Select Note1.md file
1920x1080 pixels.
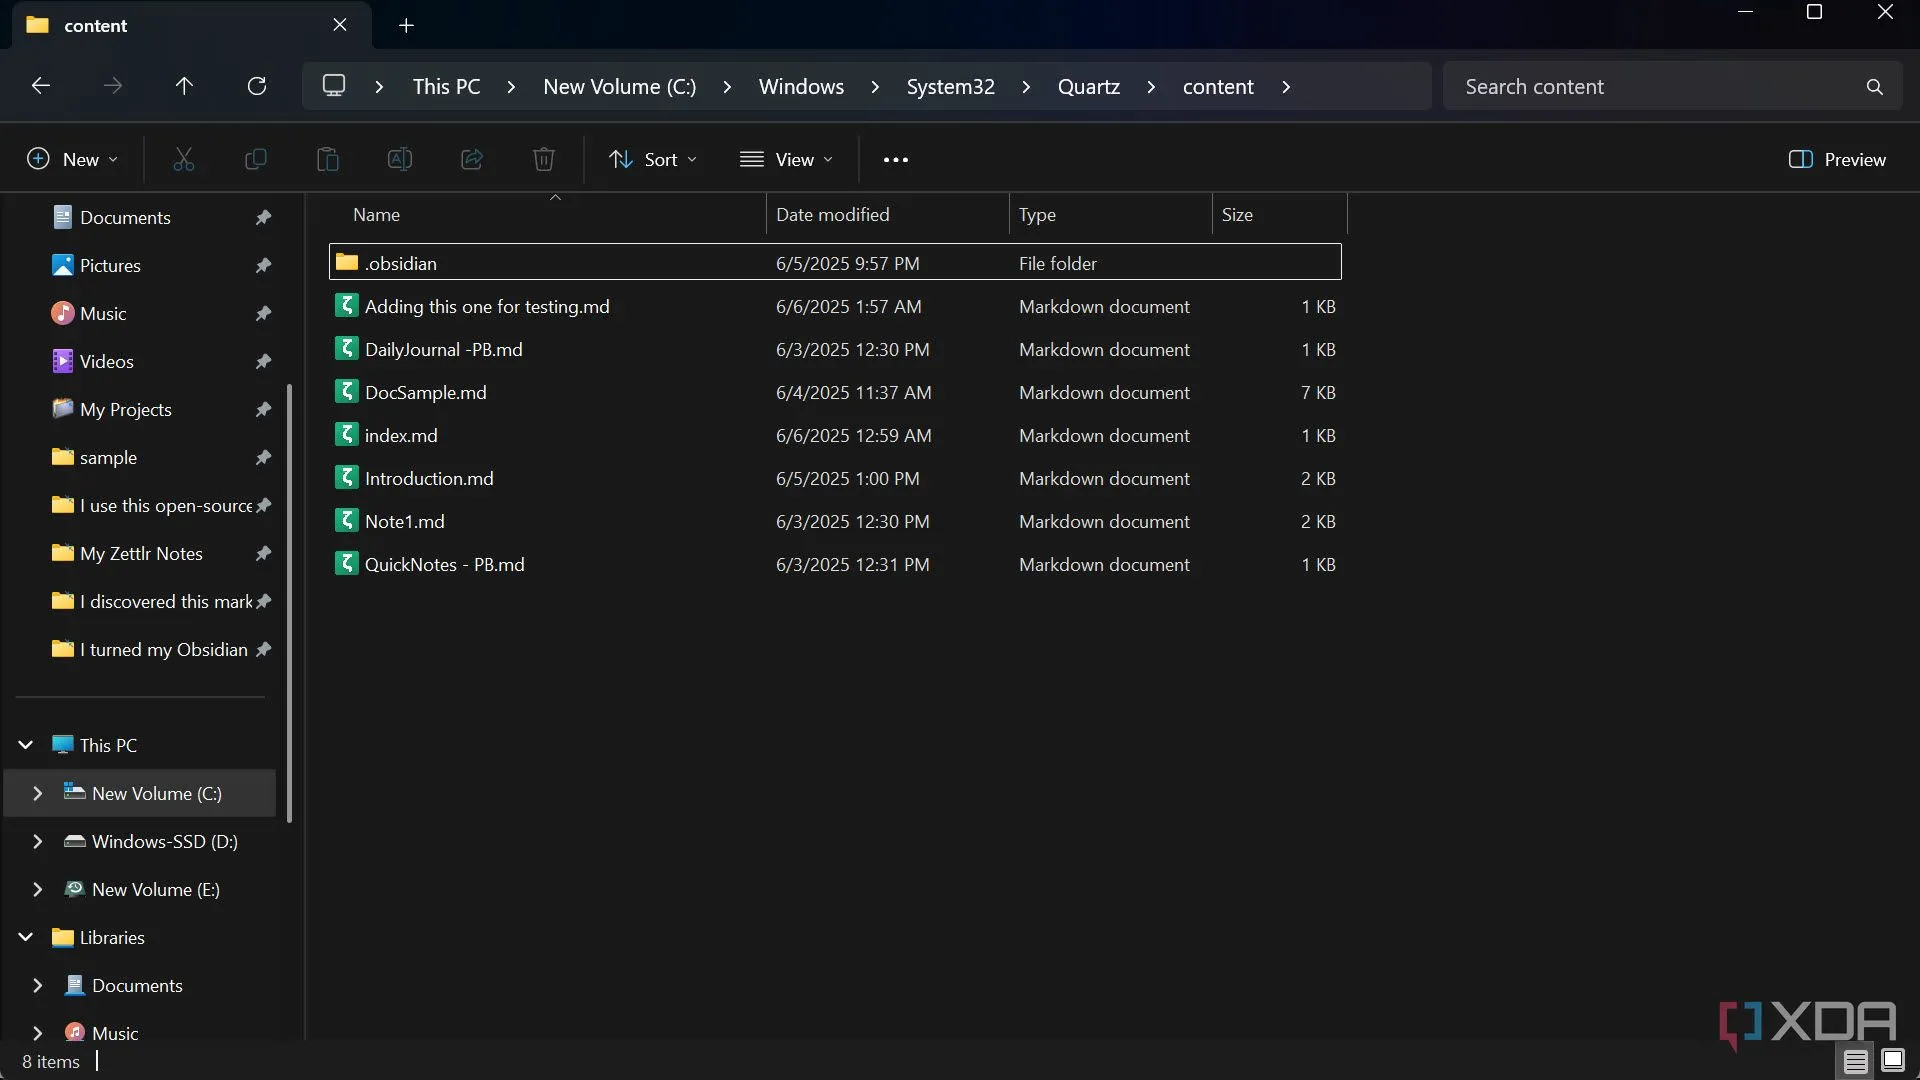[x=835, y=521]
